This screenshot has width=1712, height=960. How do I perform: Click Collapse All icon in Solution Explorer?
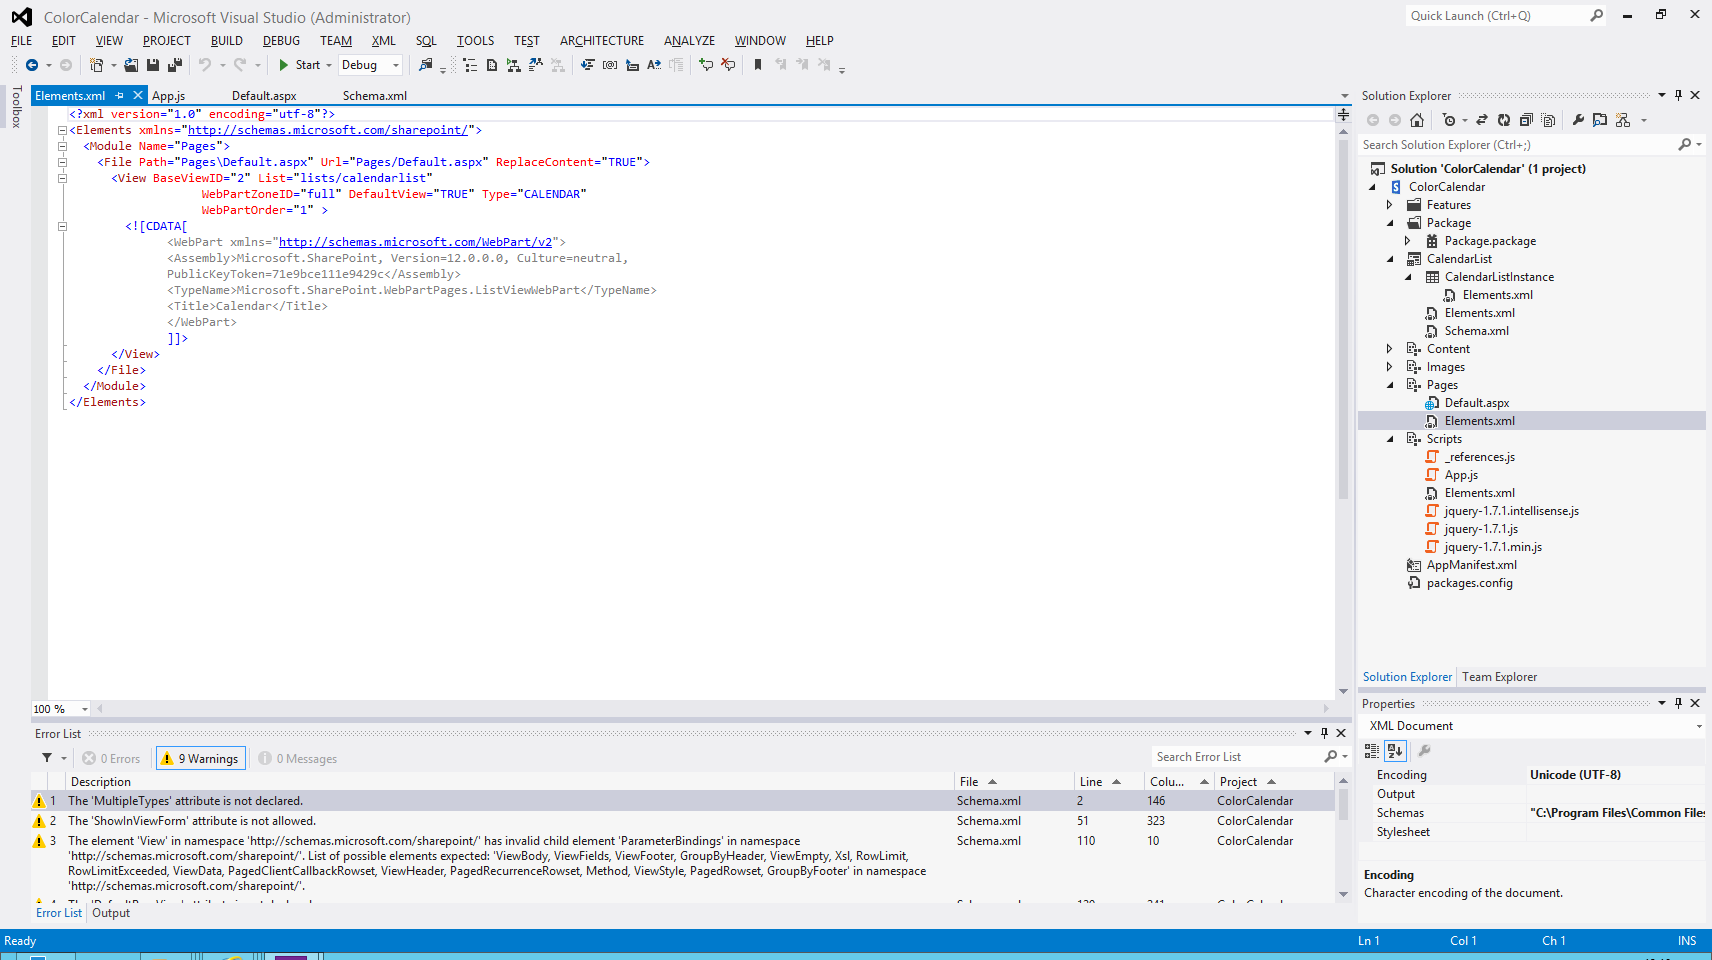[x=1526, y=120]
